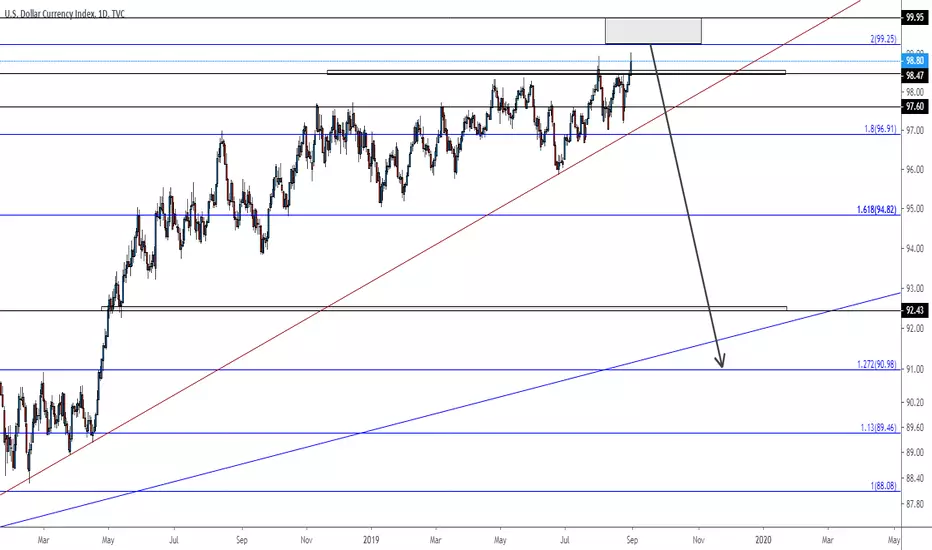
Task: Select the 98.47 horizontal line price label
Action: point(914,76)
